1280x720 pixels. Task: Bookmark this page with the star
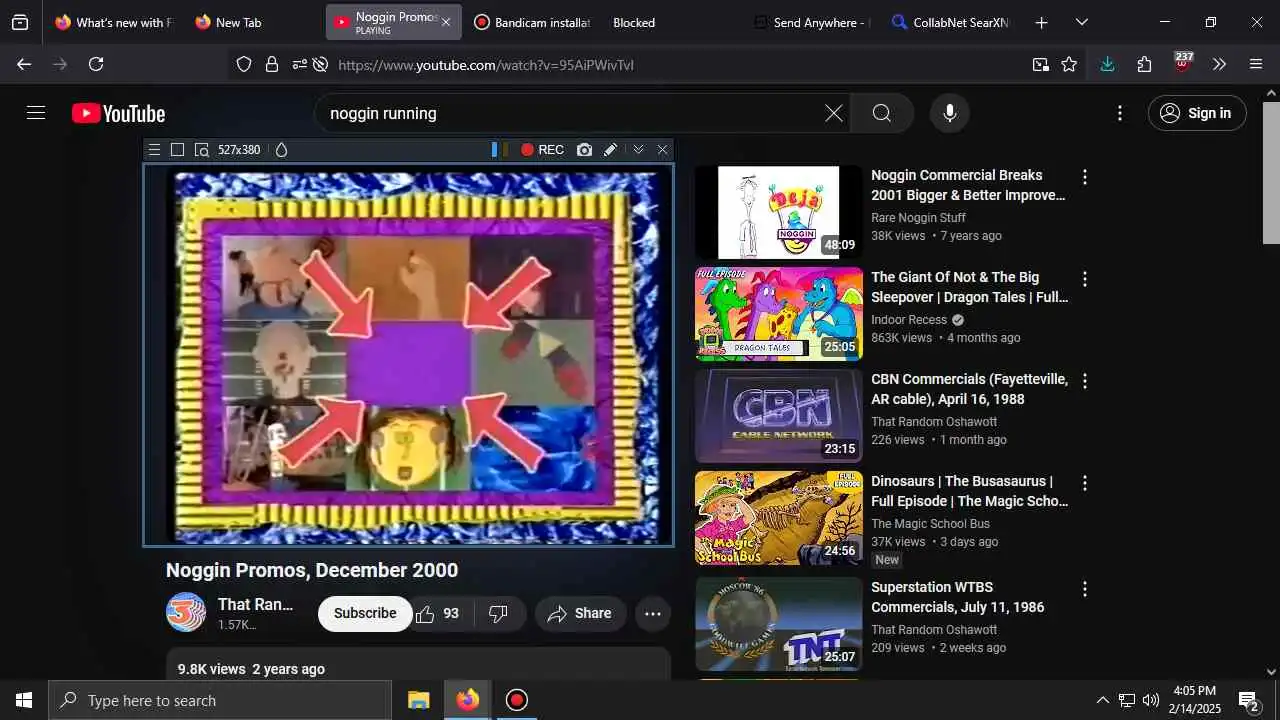1069,64
